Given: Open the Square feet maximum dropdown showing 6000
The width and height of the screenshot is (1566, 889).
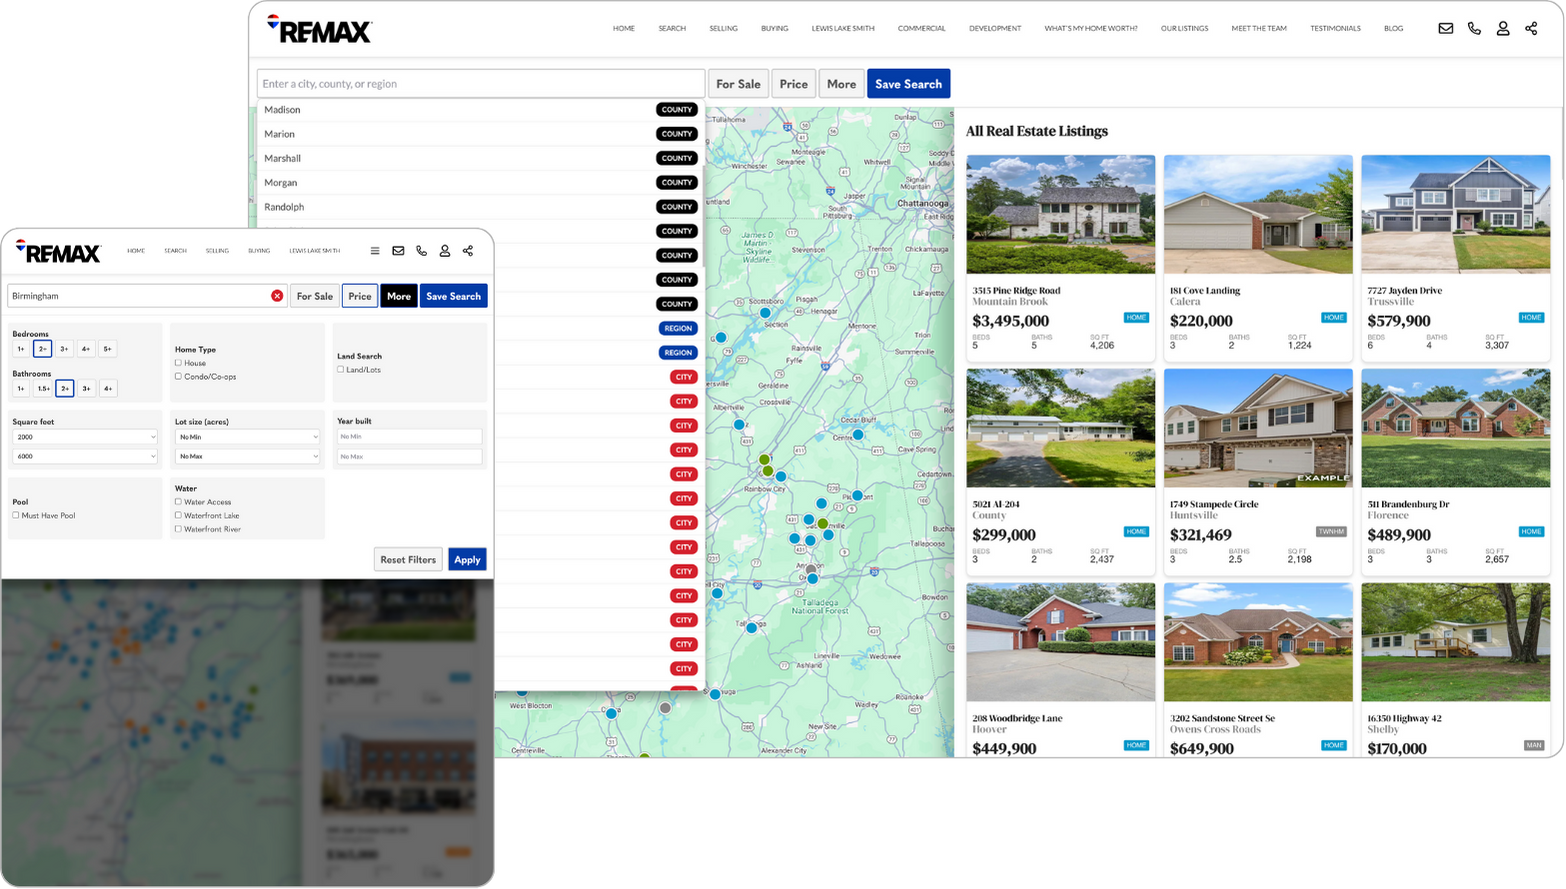Looking at the screenshot, I should [85, 457].
